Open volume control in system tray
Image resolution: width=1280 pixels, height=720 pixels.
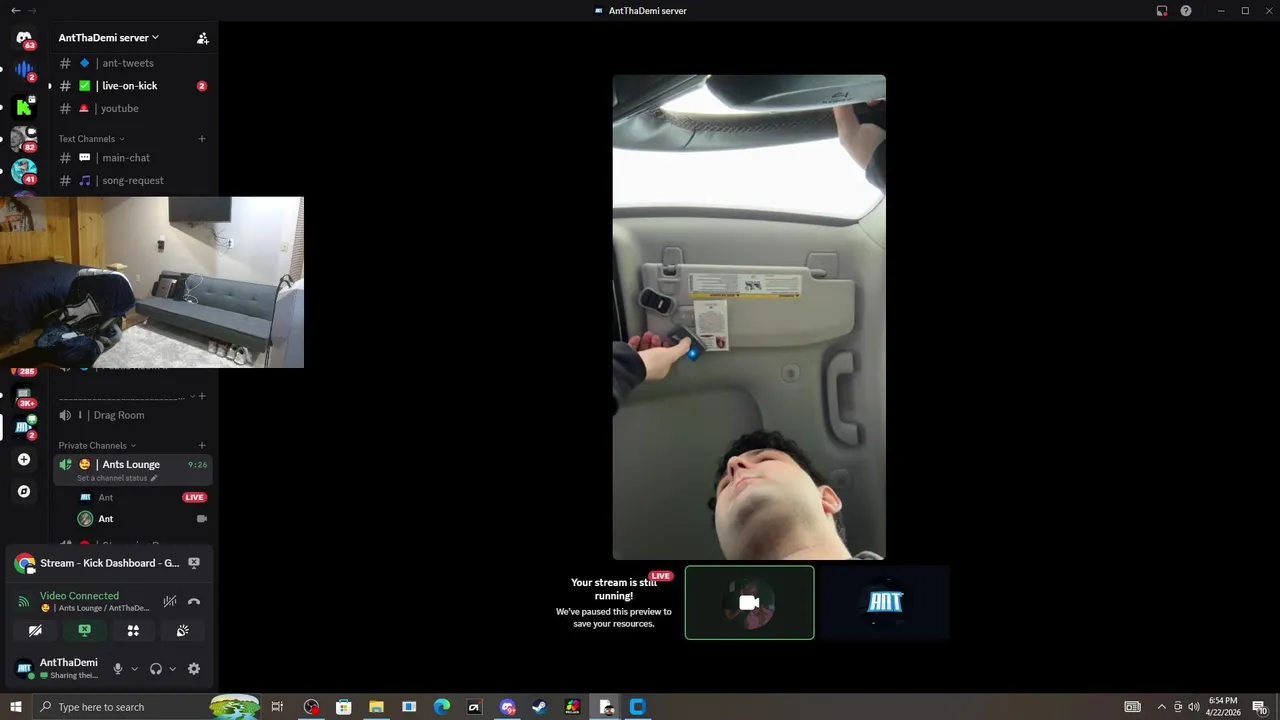(x=1194, y=707)
